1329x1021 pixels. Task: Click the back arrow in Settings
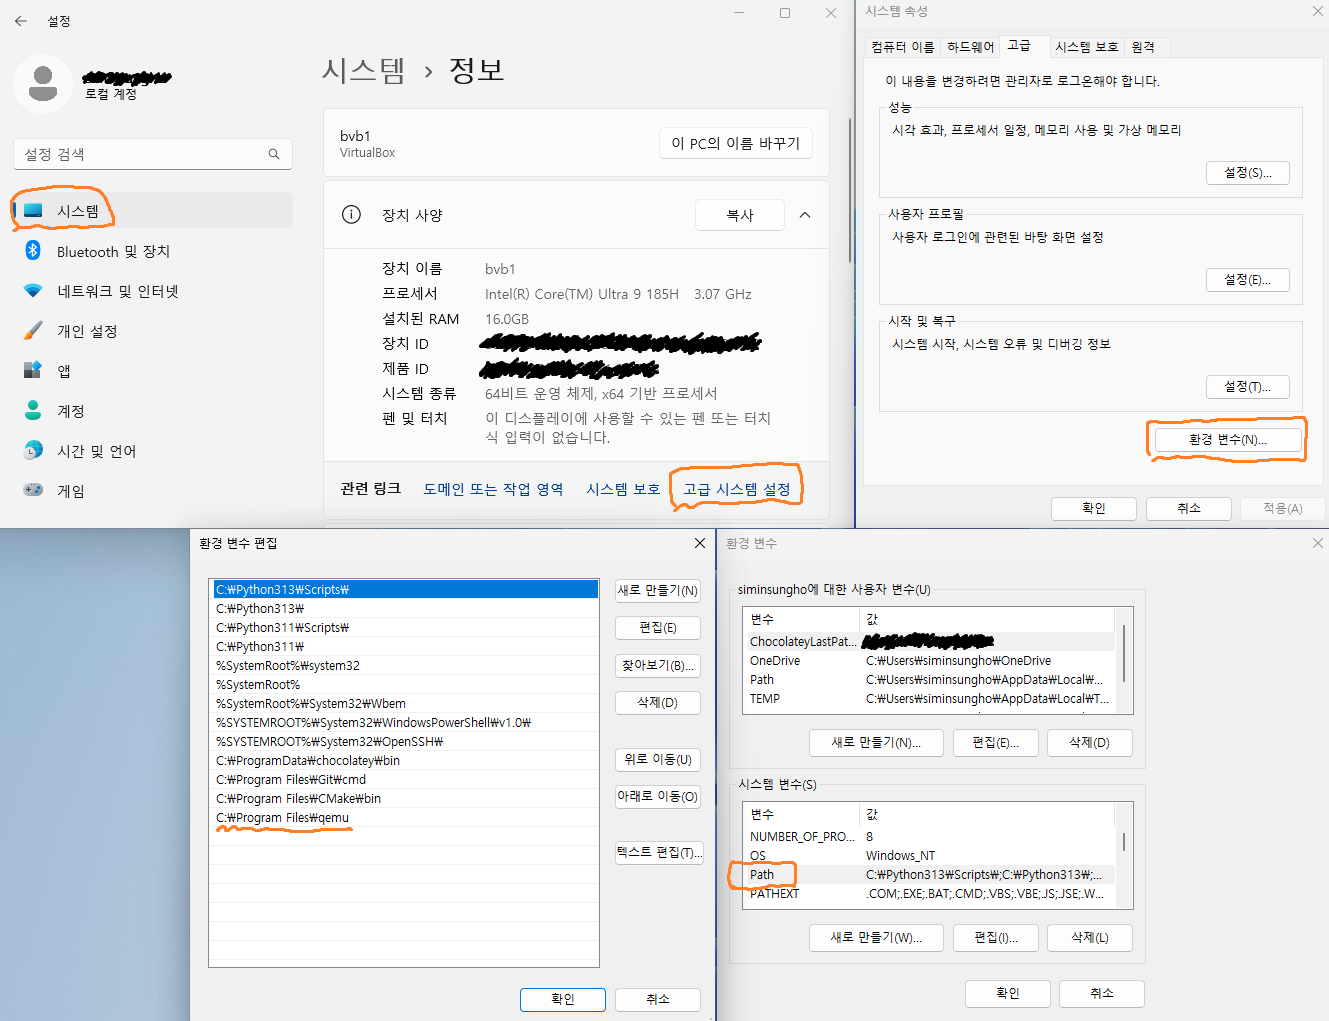coord(21,20)
